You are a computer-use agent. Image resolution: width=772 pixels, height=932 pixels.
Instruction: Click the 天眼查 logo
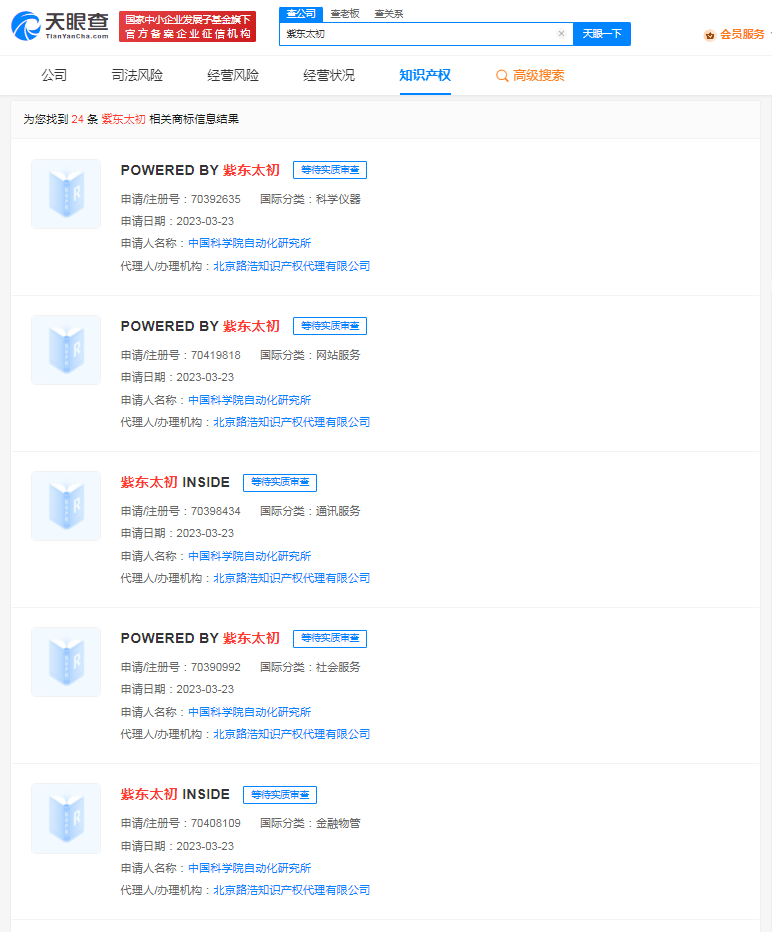click(58, 27)
